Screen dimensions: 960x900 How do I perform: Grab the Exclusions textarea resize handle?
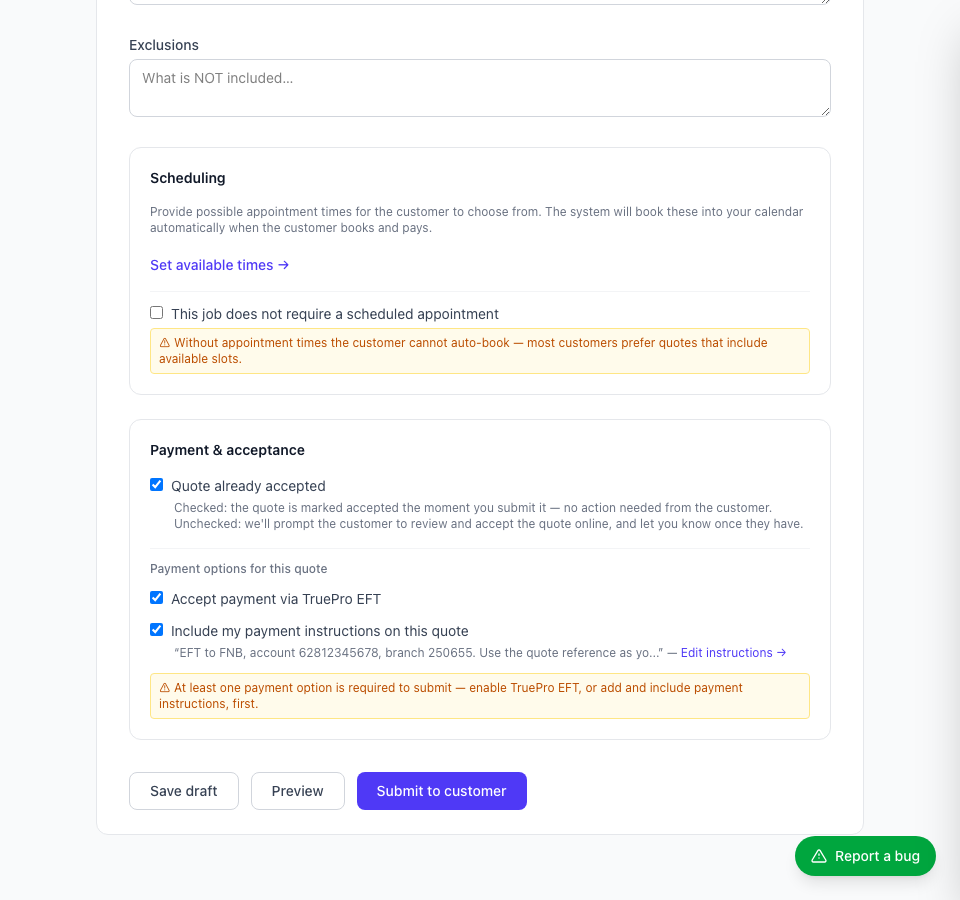pos(825,111)
